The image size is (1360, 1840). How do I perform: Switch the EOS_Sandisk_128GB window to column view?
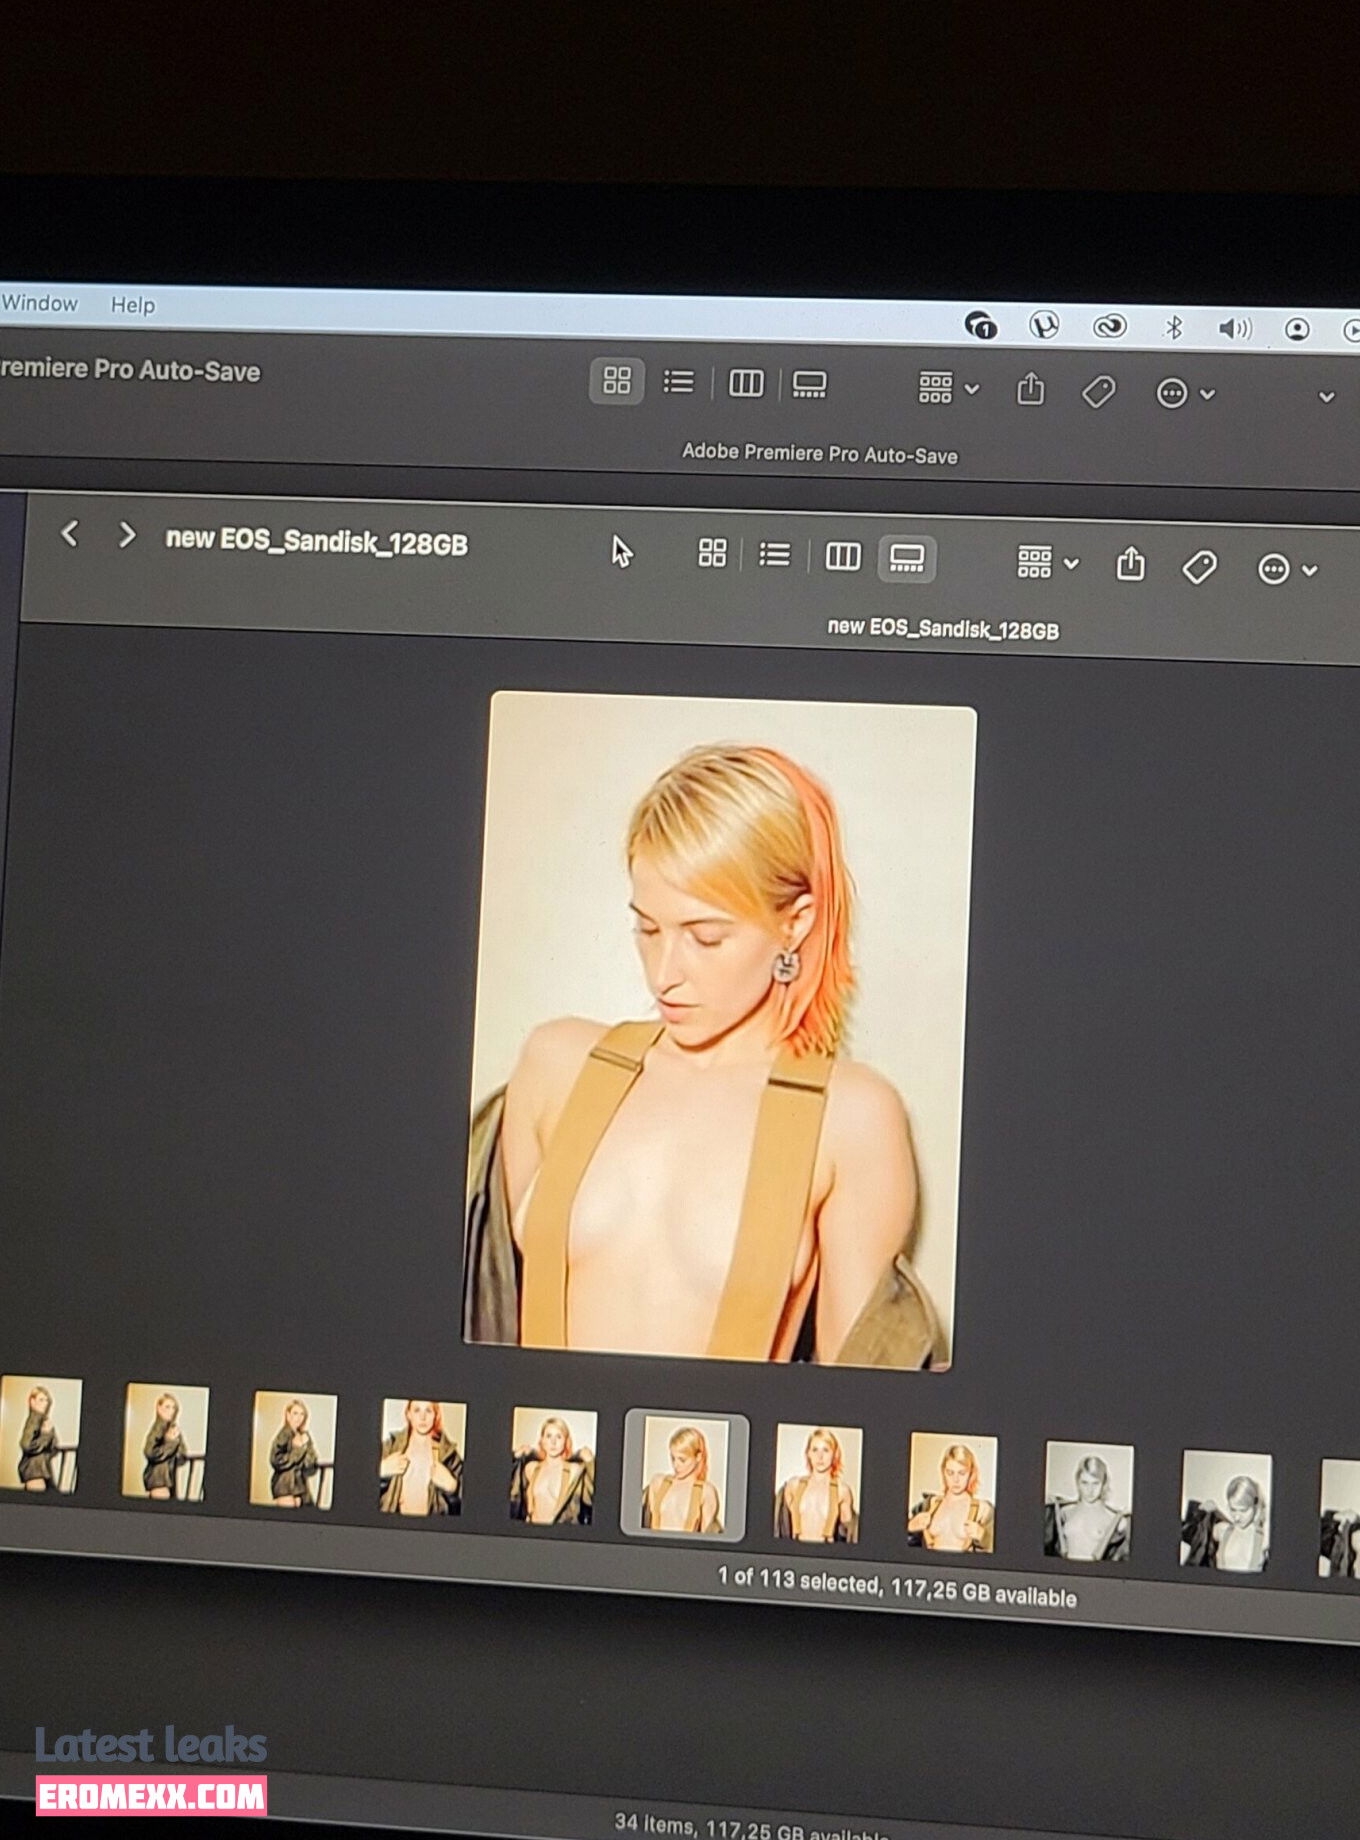pos(843,556)
